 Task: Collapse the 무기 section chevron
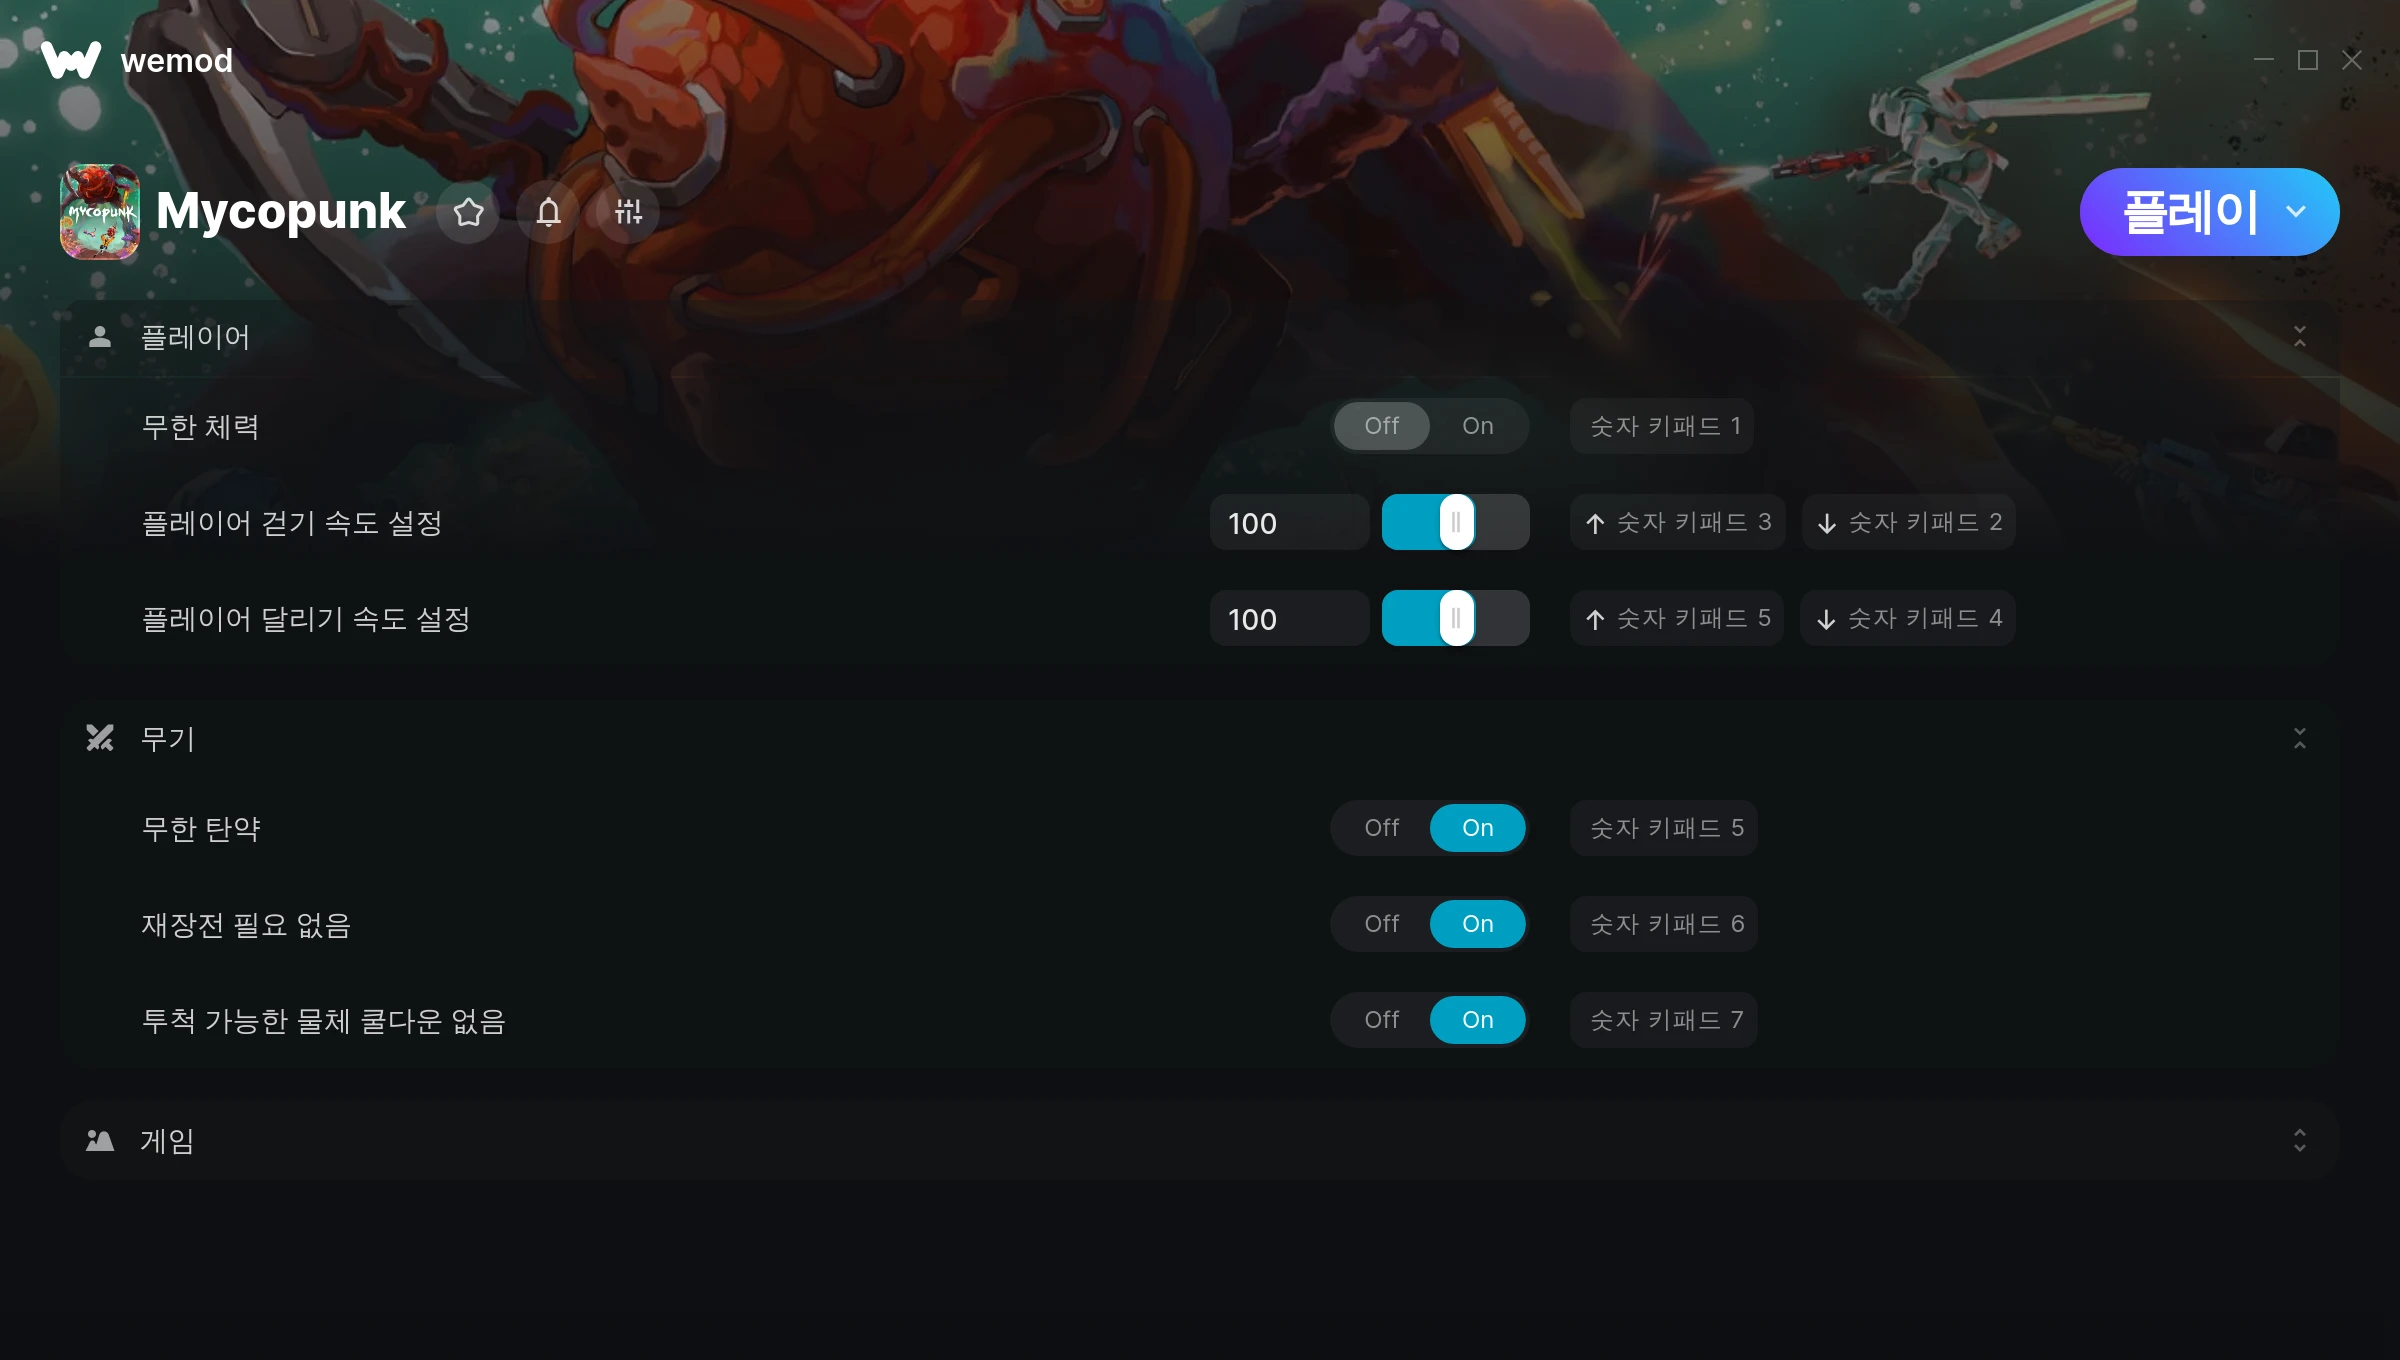2300,738
